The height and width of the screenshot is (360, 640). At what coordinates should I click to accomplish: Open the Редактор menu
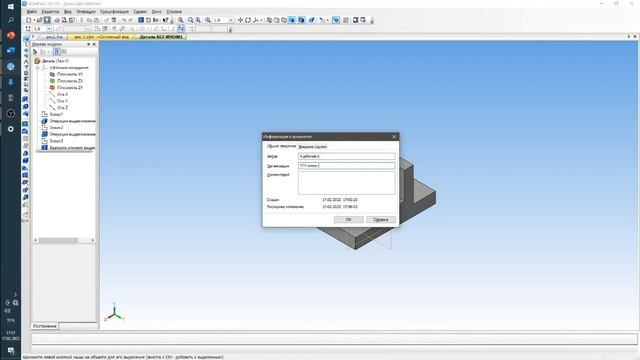[50, 11]
